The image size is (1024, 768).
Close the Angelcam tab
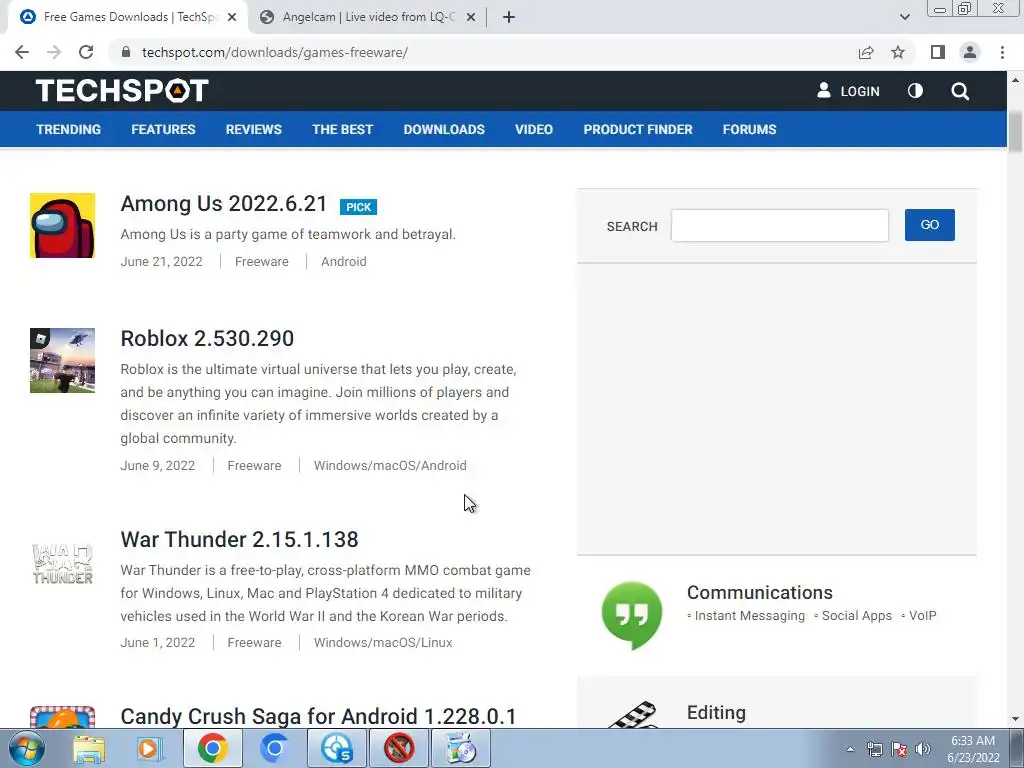click(471, 17)
